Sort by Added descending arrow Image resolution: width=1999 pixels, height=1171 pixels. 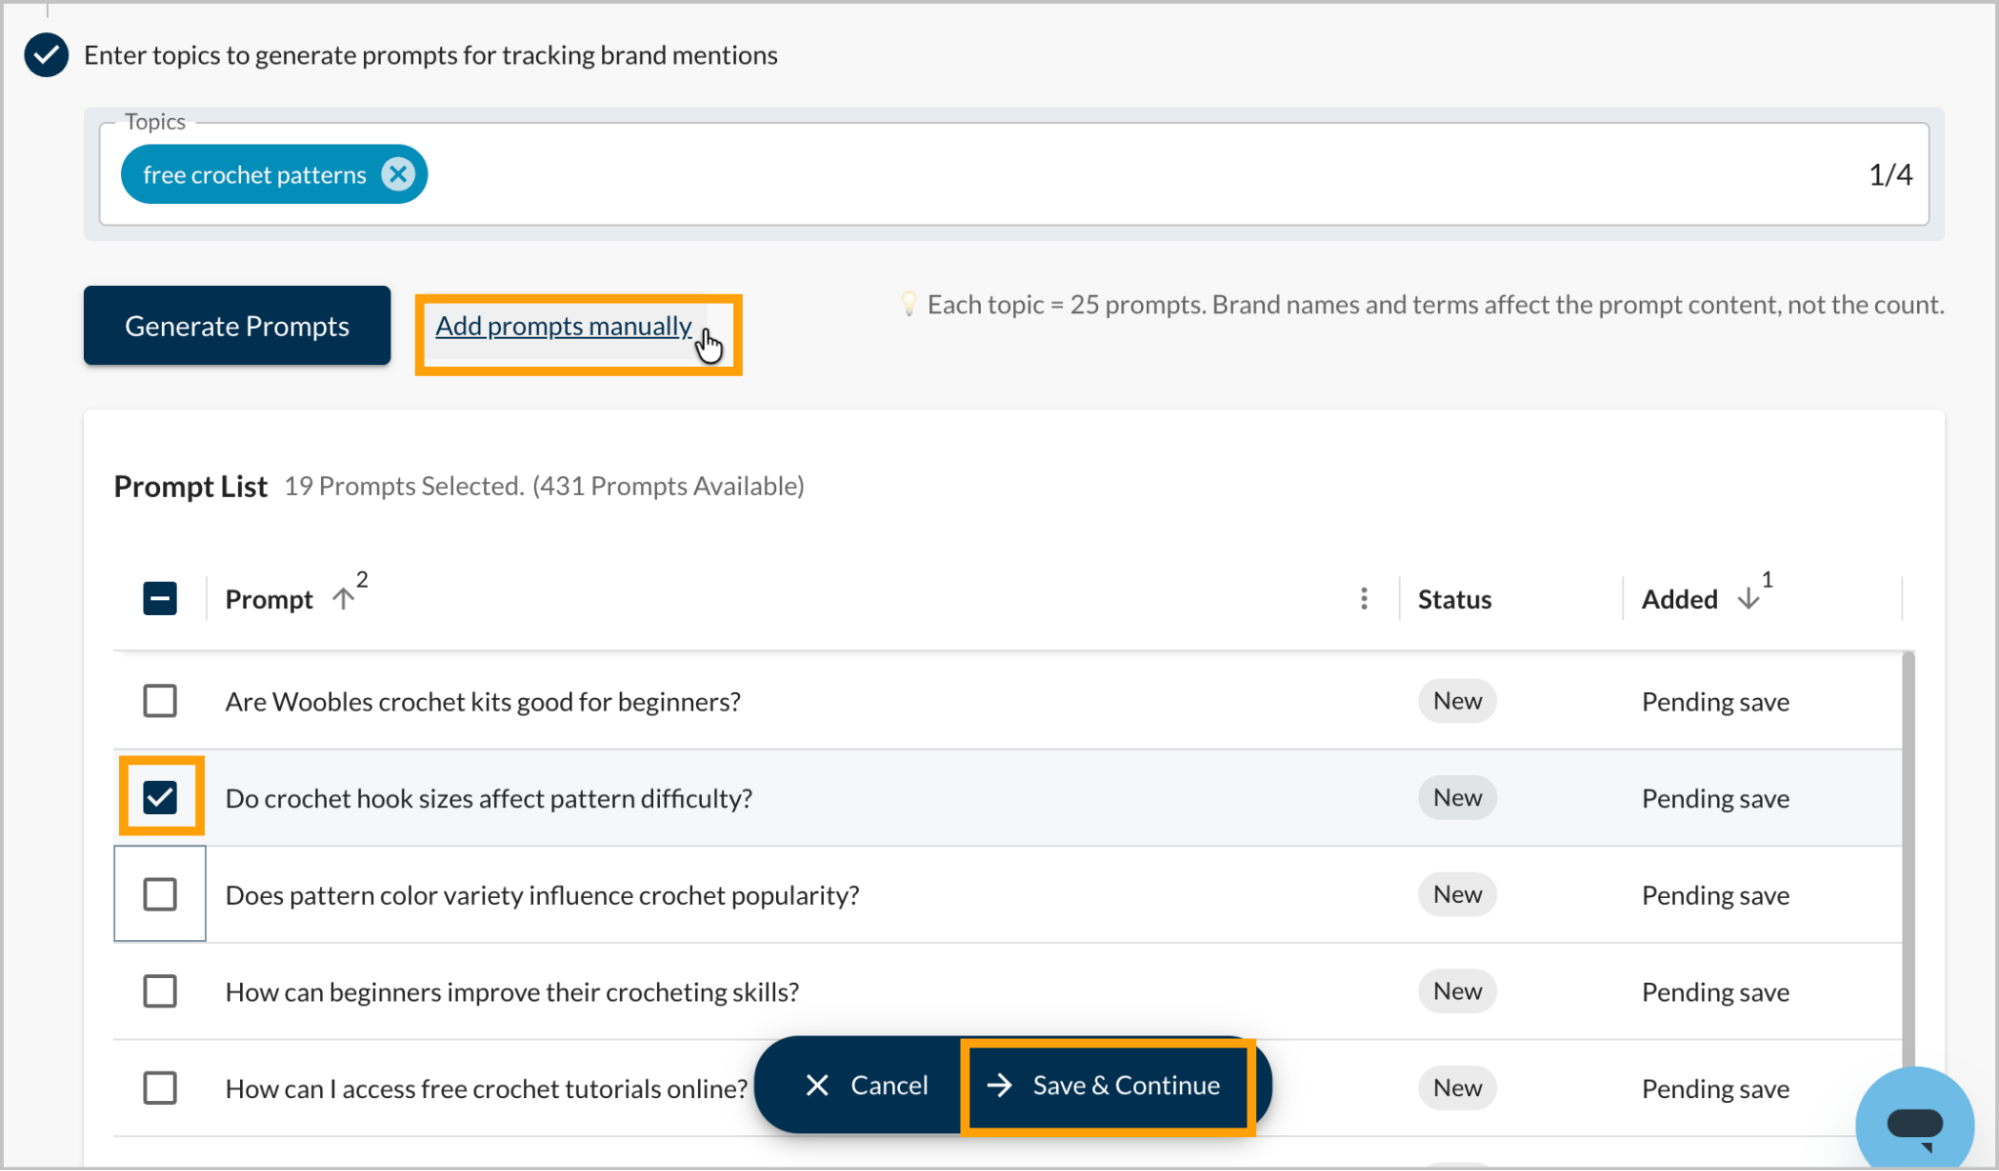point(1748,599)
